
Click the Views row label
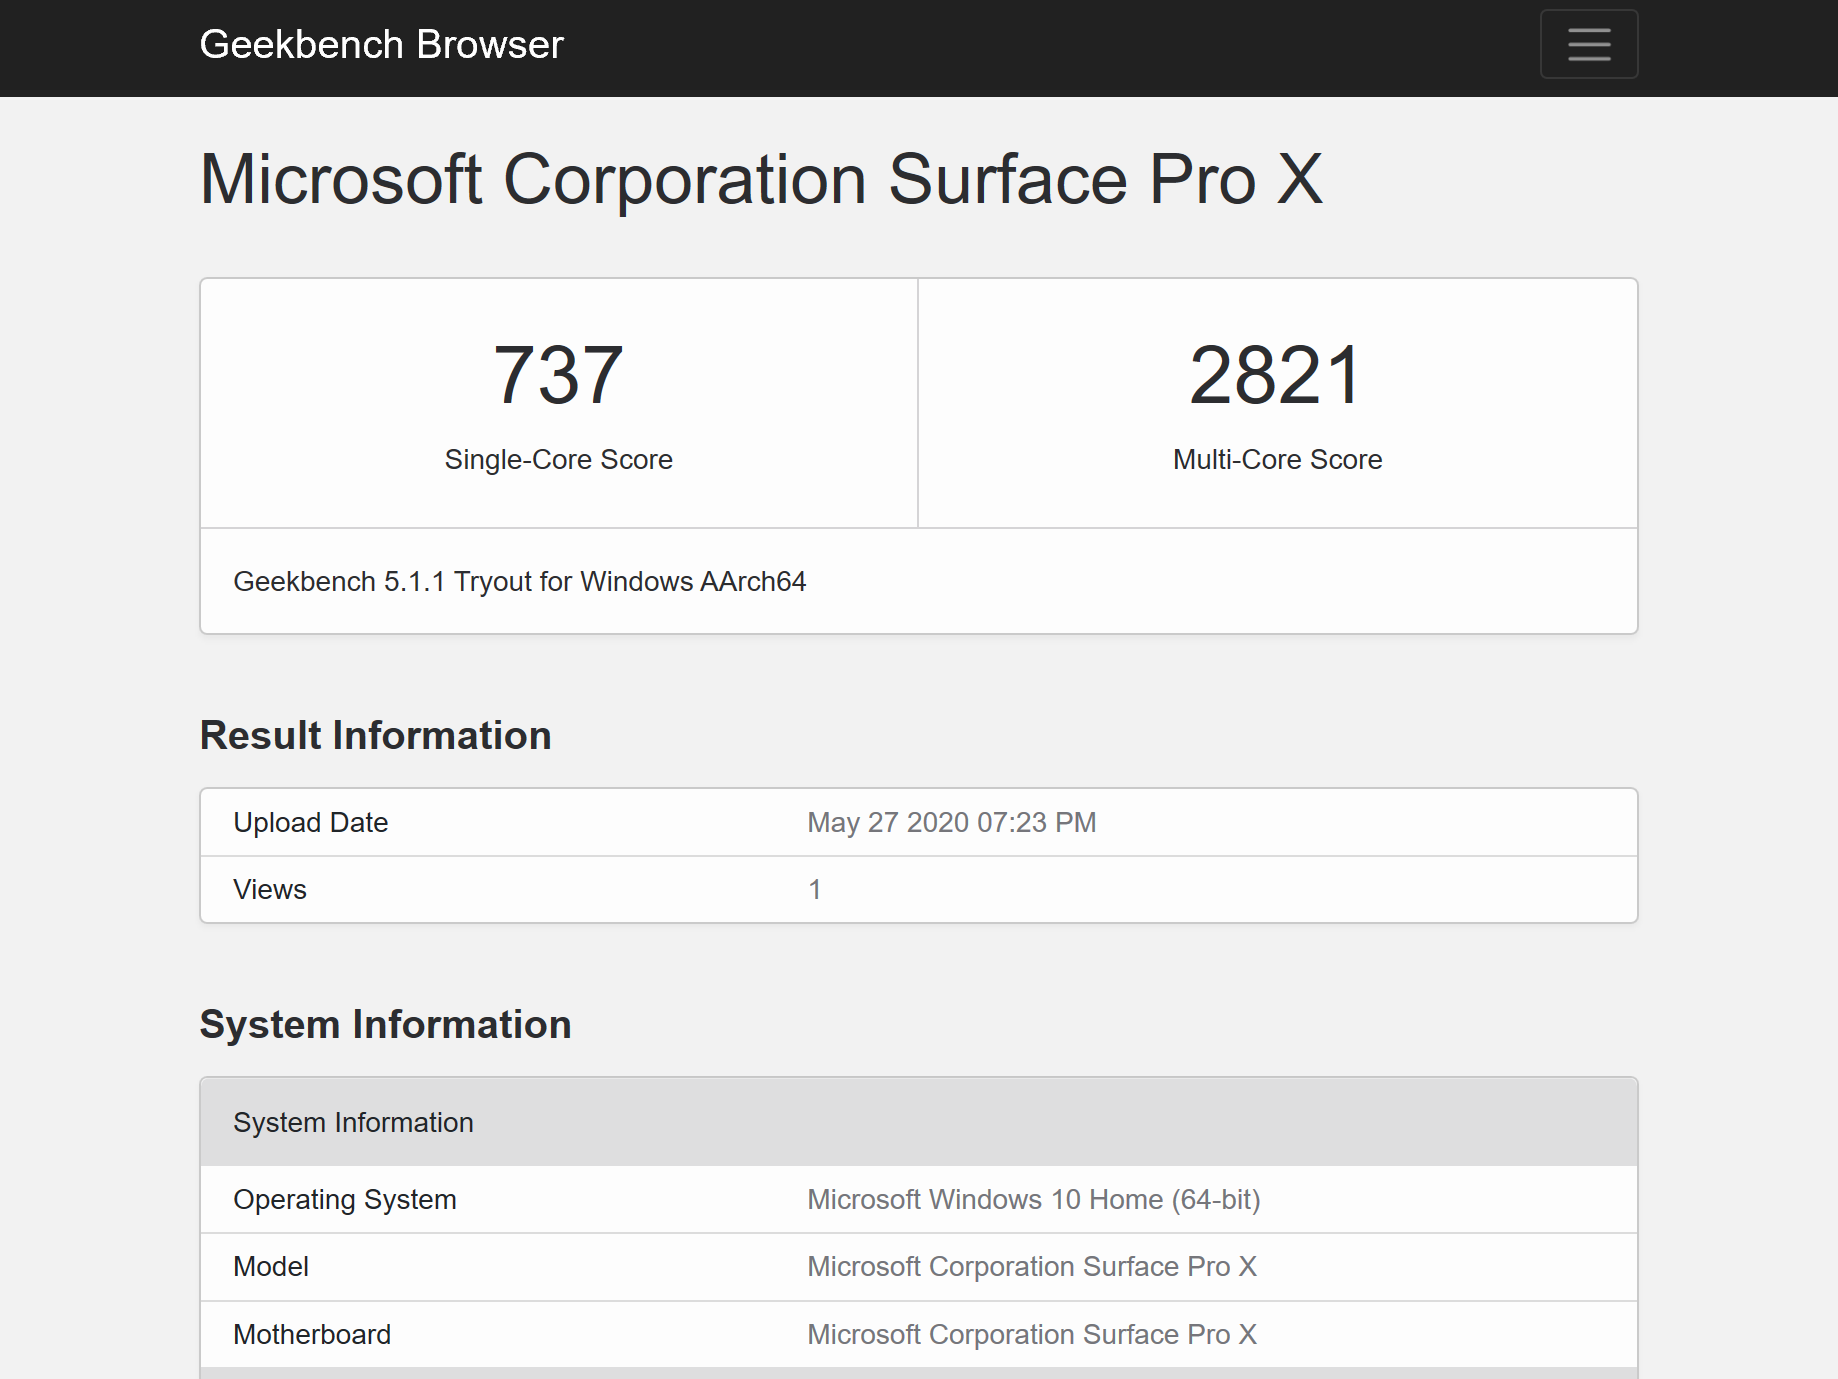click(x=270, y=889)
